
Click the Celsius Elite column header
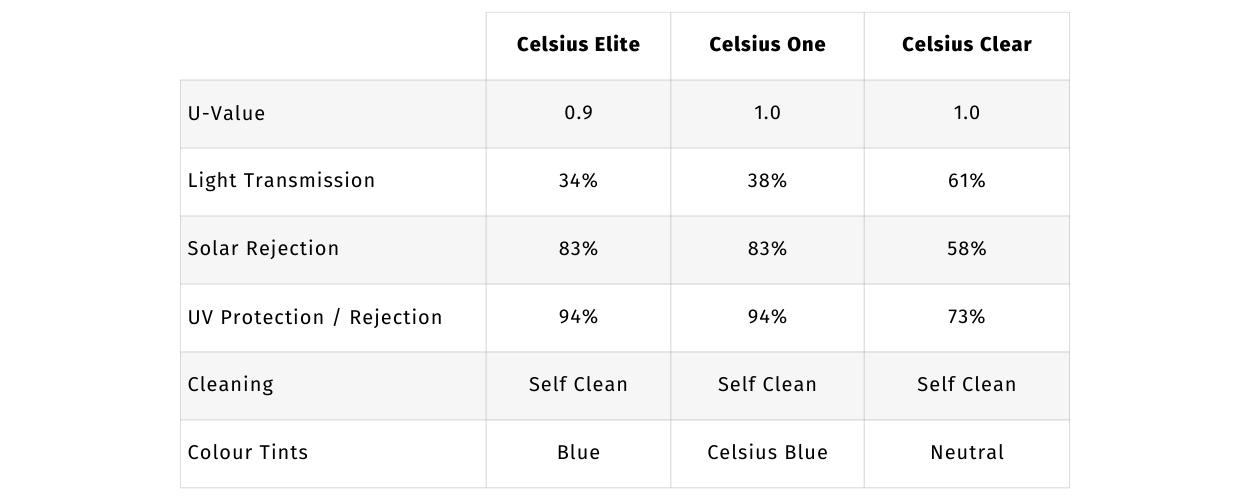tap(578, 45)
